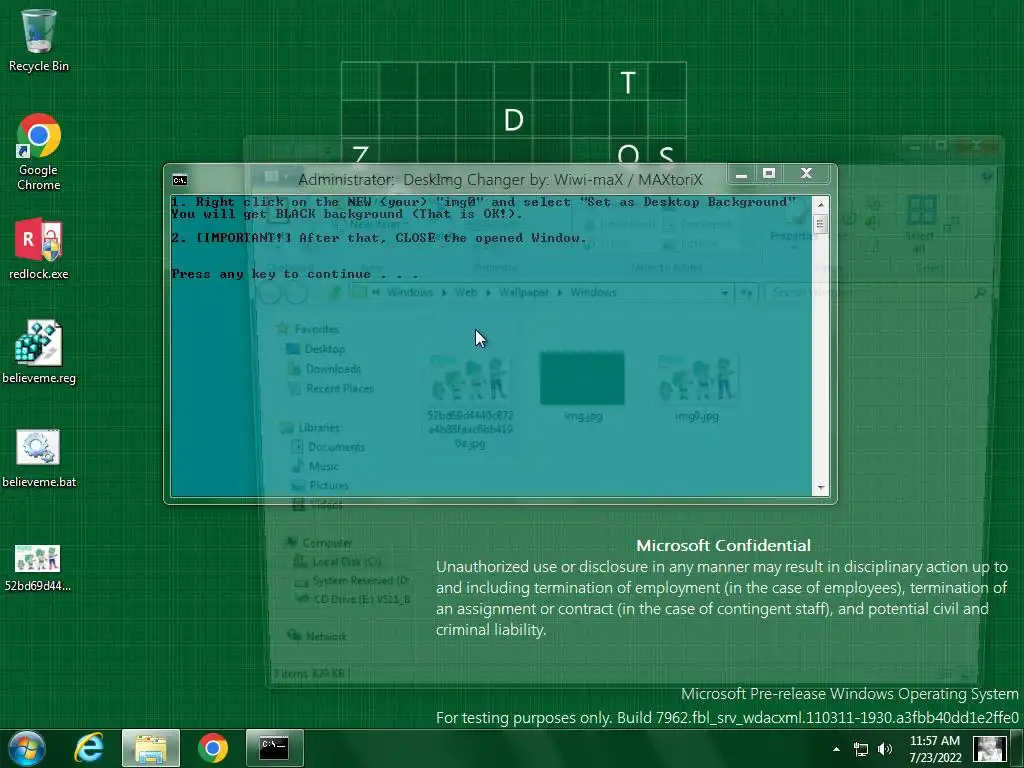
Task: Select Local Disk (C:) in Explorer tree
Action: click(338, 562)
